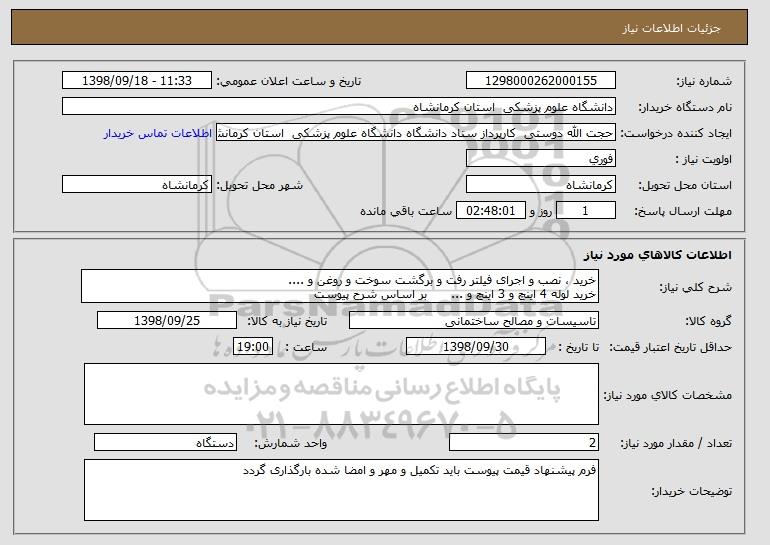Click the general description text box

pyautogui.click(x=340, y=286)
